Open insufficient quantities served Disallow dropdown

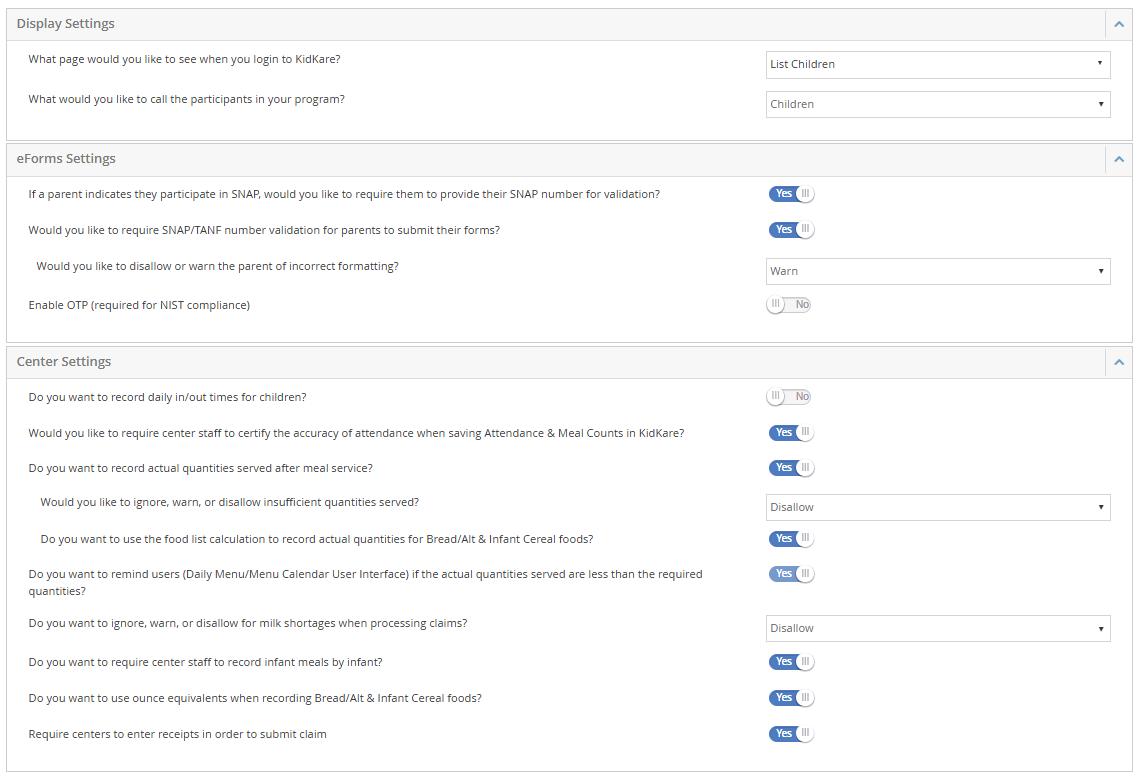[937, 507]
